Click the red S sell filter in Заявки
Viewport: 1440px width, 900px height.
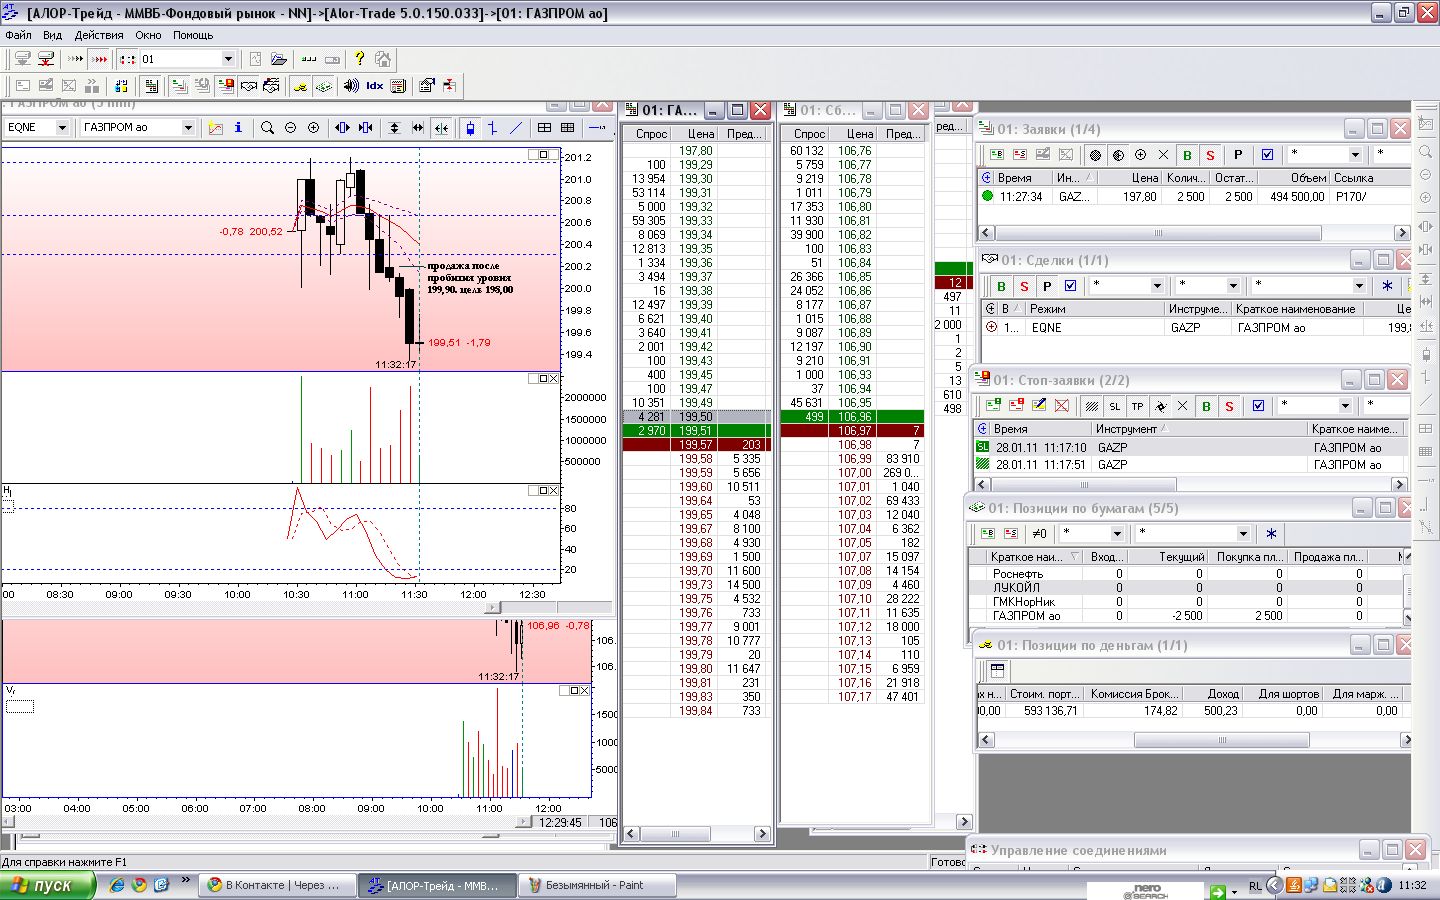point(1210,155)
